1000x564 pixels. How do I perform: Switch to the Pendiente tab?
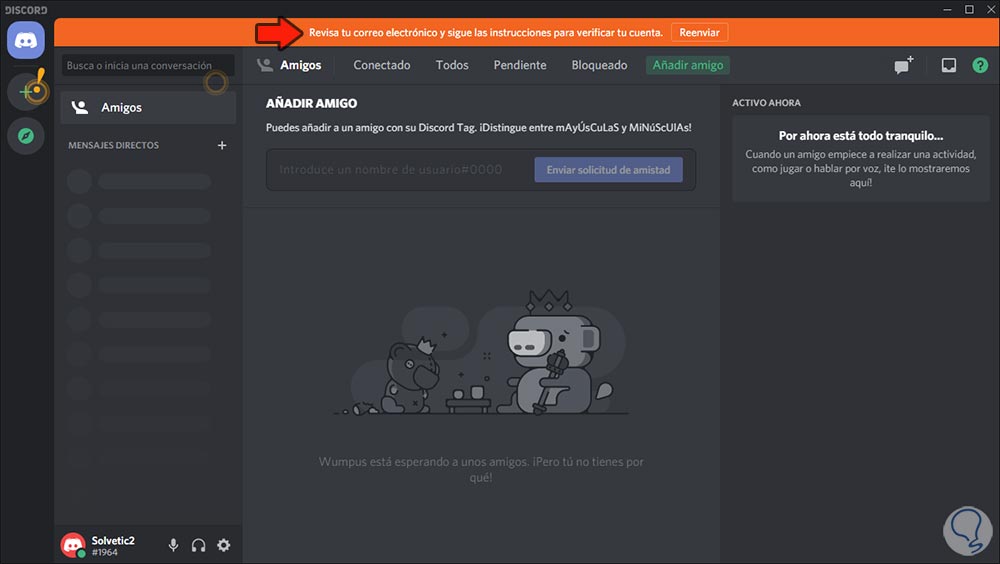pos(520,65)
